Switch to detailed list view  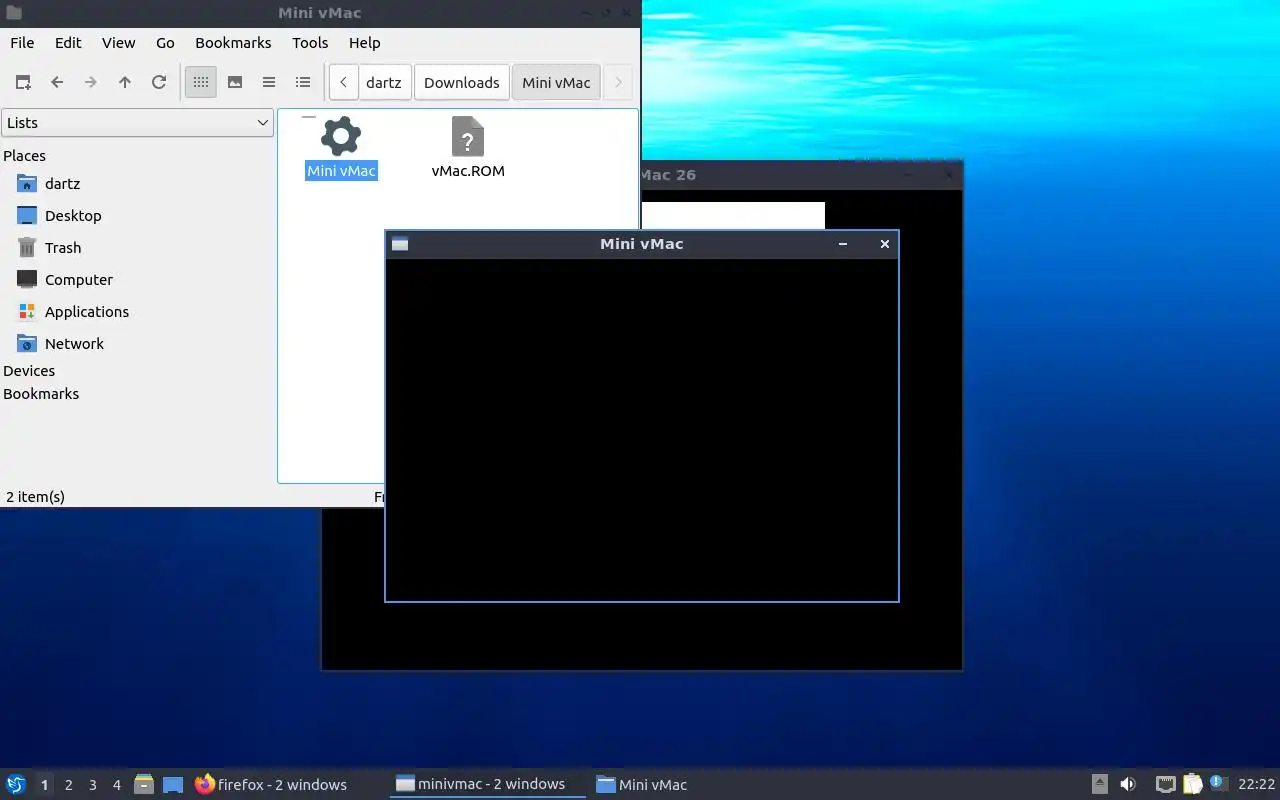click(x=303, y=82)
